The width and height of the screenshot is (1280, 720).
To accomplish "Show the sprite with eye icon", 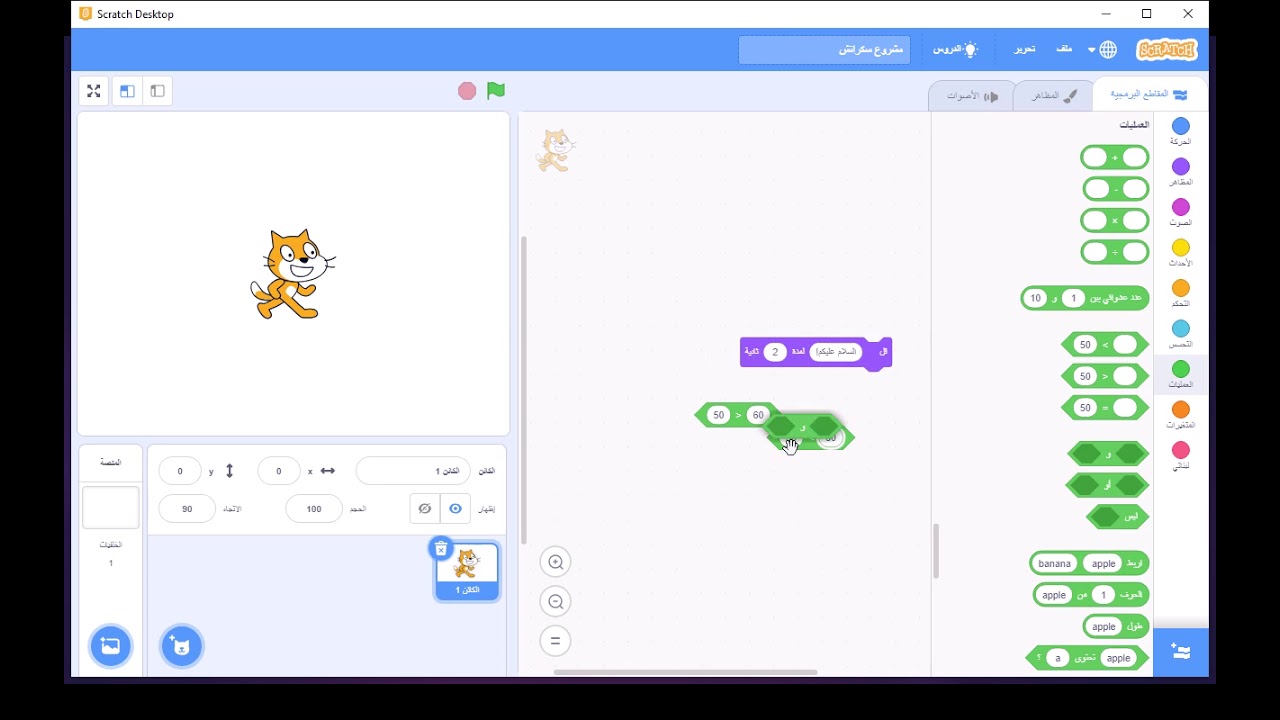I will (x=456, y=508).
